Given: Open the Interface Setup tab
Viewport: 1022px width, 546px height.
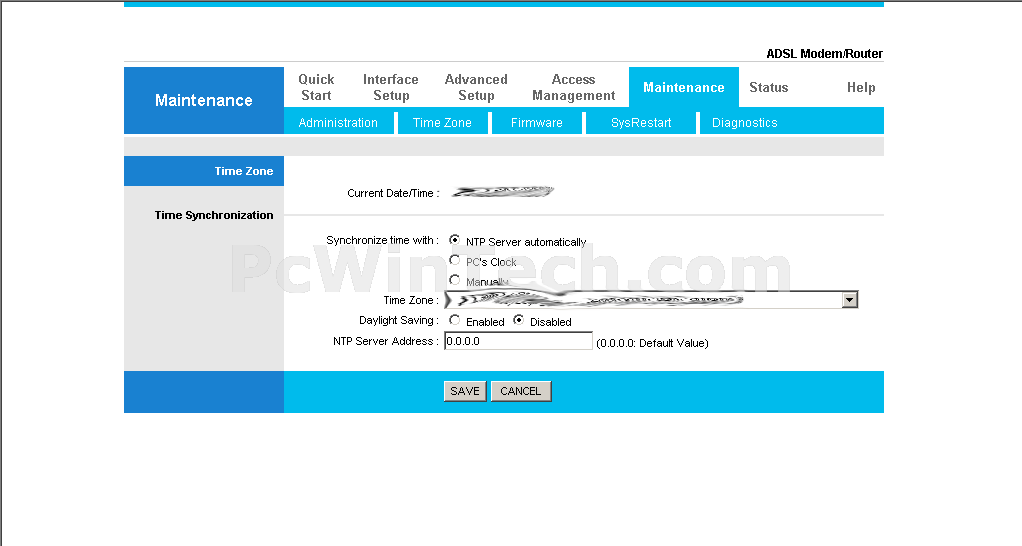Looking at the screenshot, I should click(x=390, y=87).
